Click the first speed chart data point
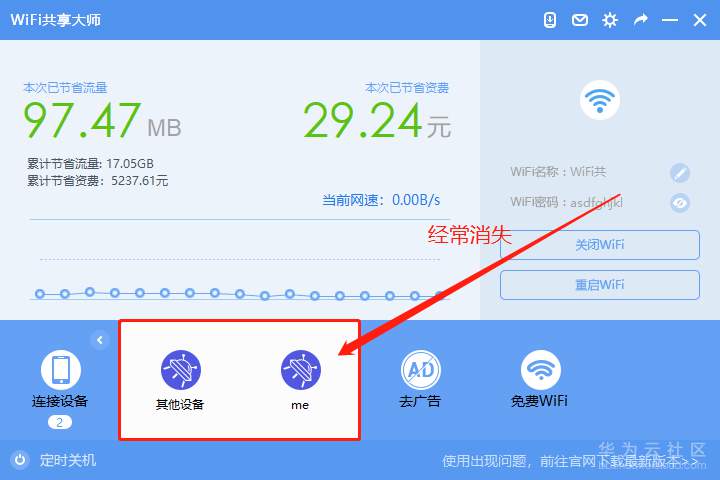The image size is (720, 480). 40,294
